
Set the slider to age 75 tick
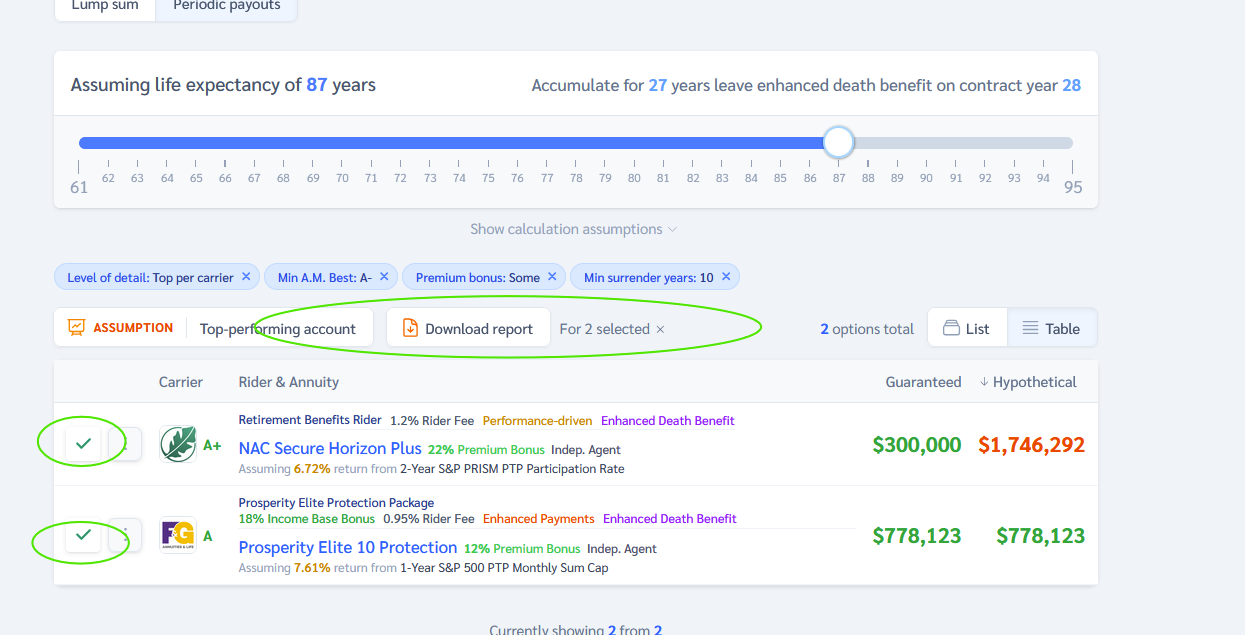(488, 172)
